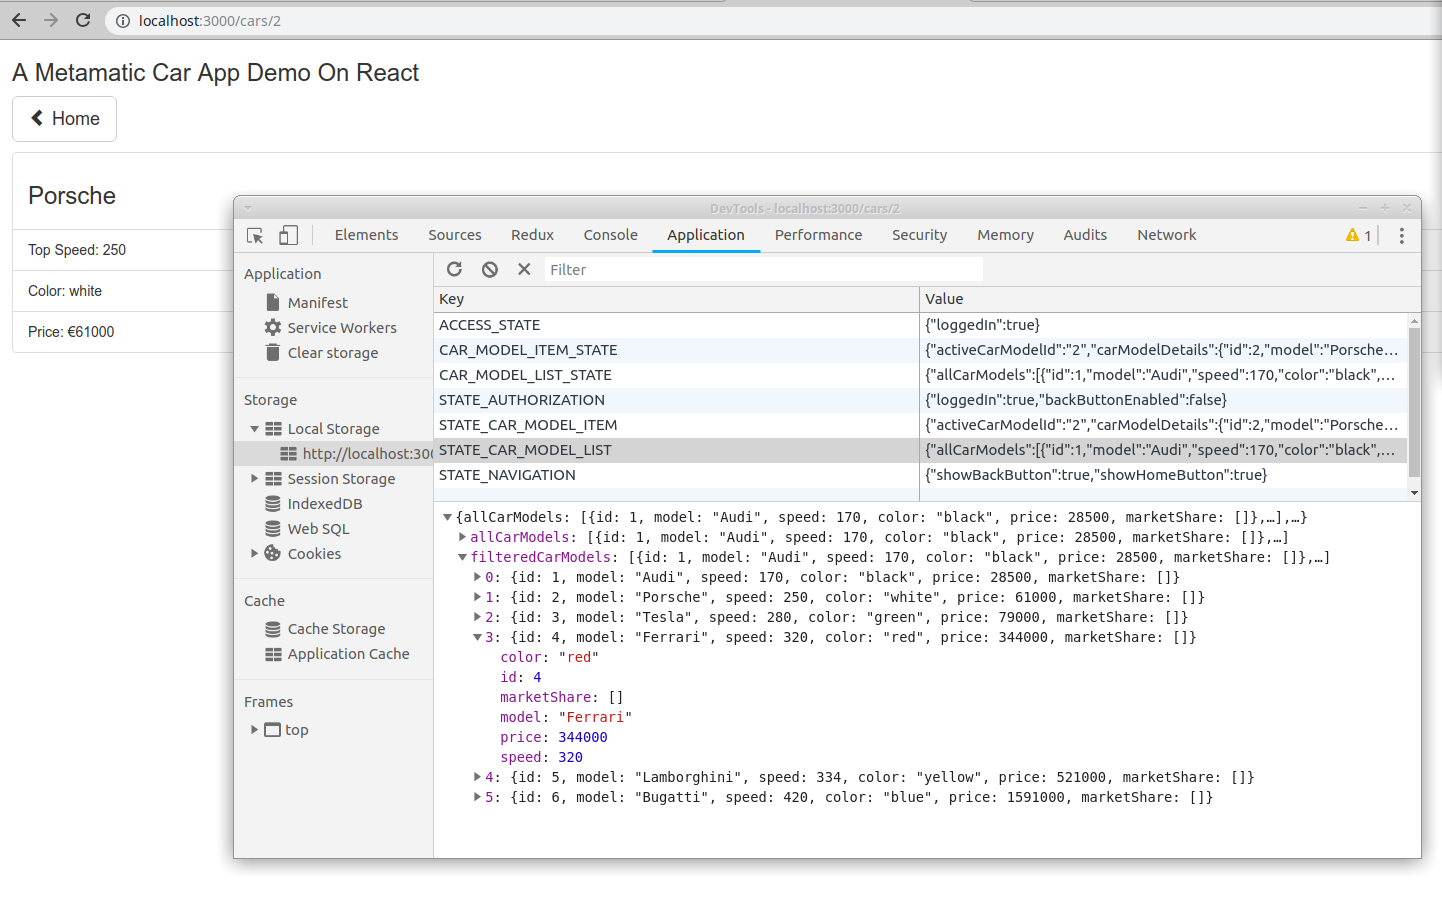Switch to the Network tab
Screen dimensions: 1442x905
pyautogui.click(x=1166, y=235)
